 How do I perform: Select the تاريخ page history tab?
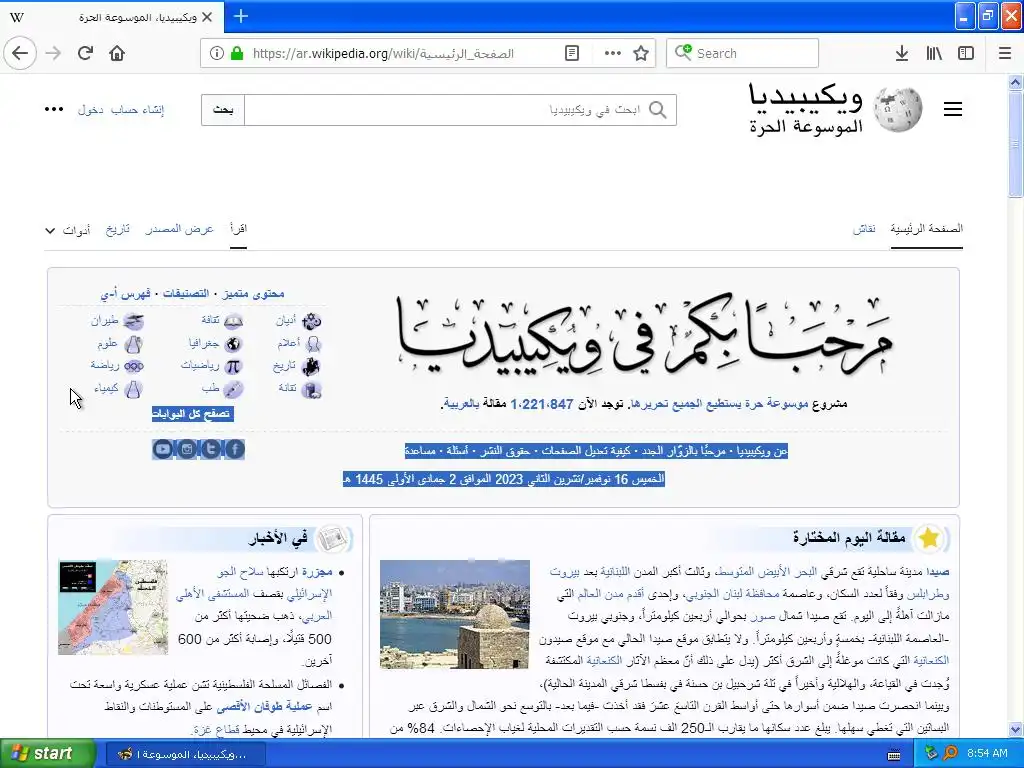118,229
